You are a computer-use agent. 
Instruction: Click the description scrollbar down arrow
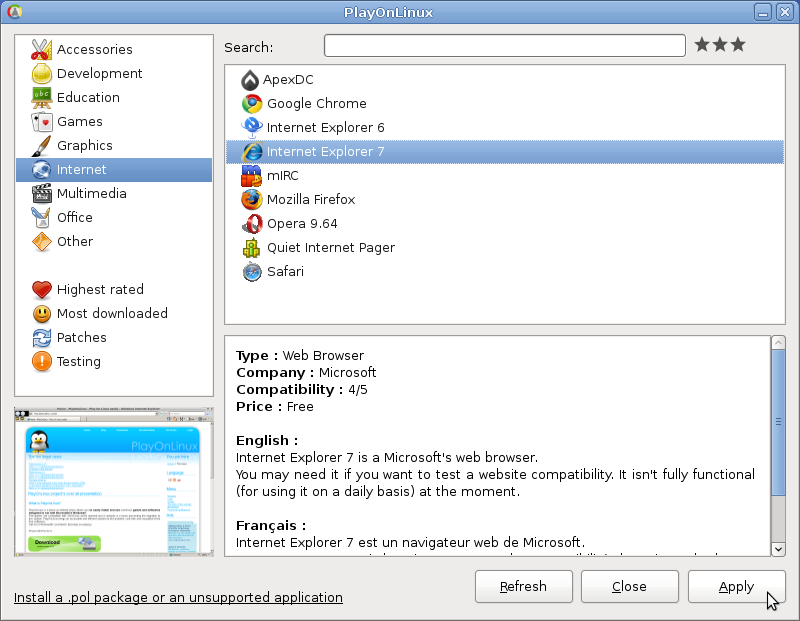pos(778,550)
